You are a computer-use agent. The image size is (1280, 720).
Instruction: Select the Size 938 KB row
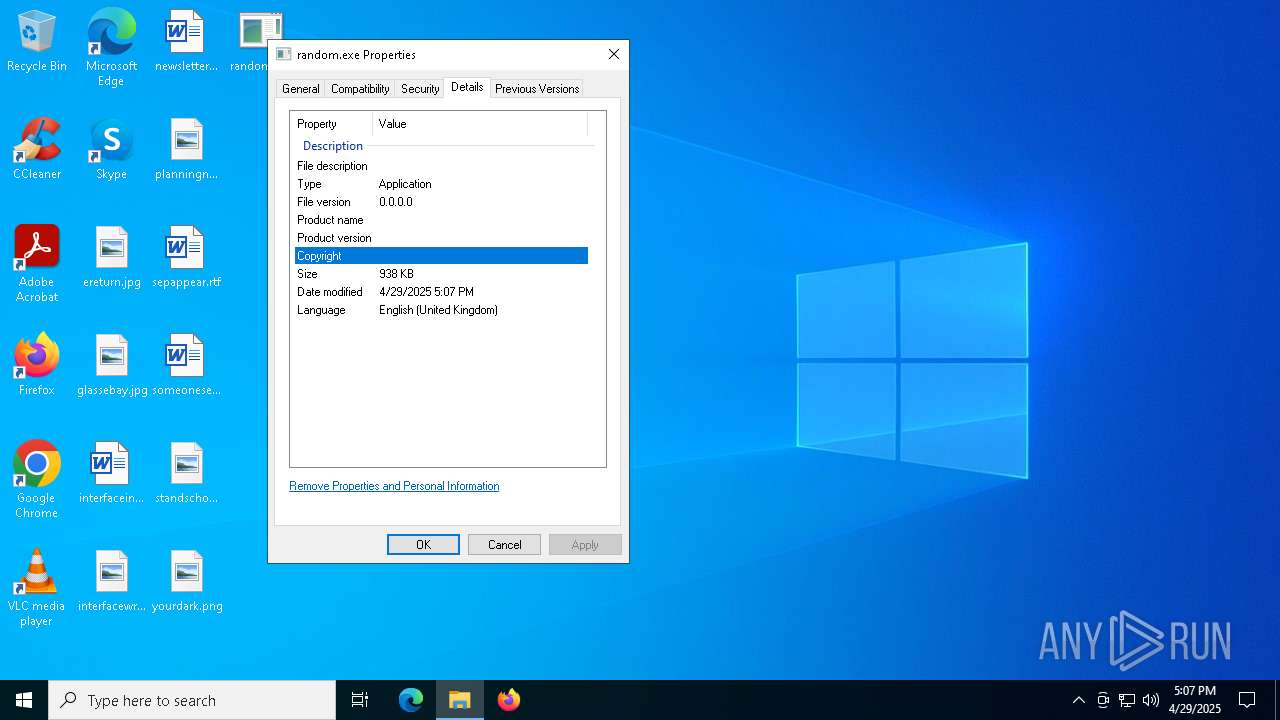pos(441,274)
